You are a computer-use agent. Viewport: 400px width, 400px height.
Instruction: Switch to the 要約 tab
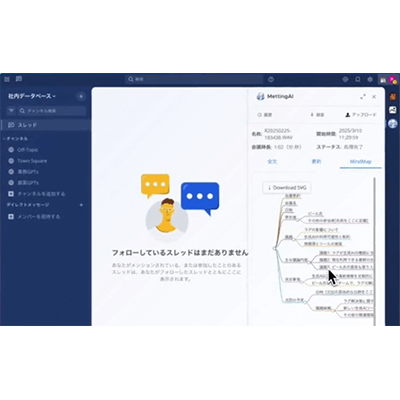coord(316,161)
